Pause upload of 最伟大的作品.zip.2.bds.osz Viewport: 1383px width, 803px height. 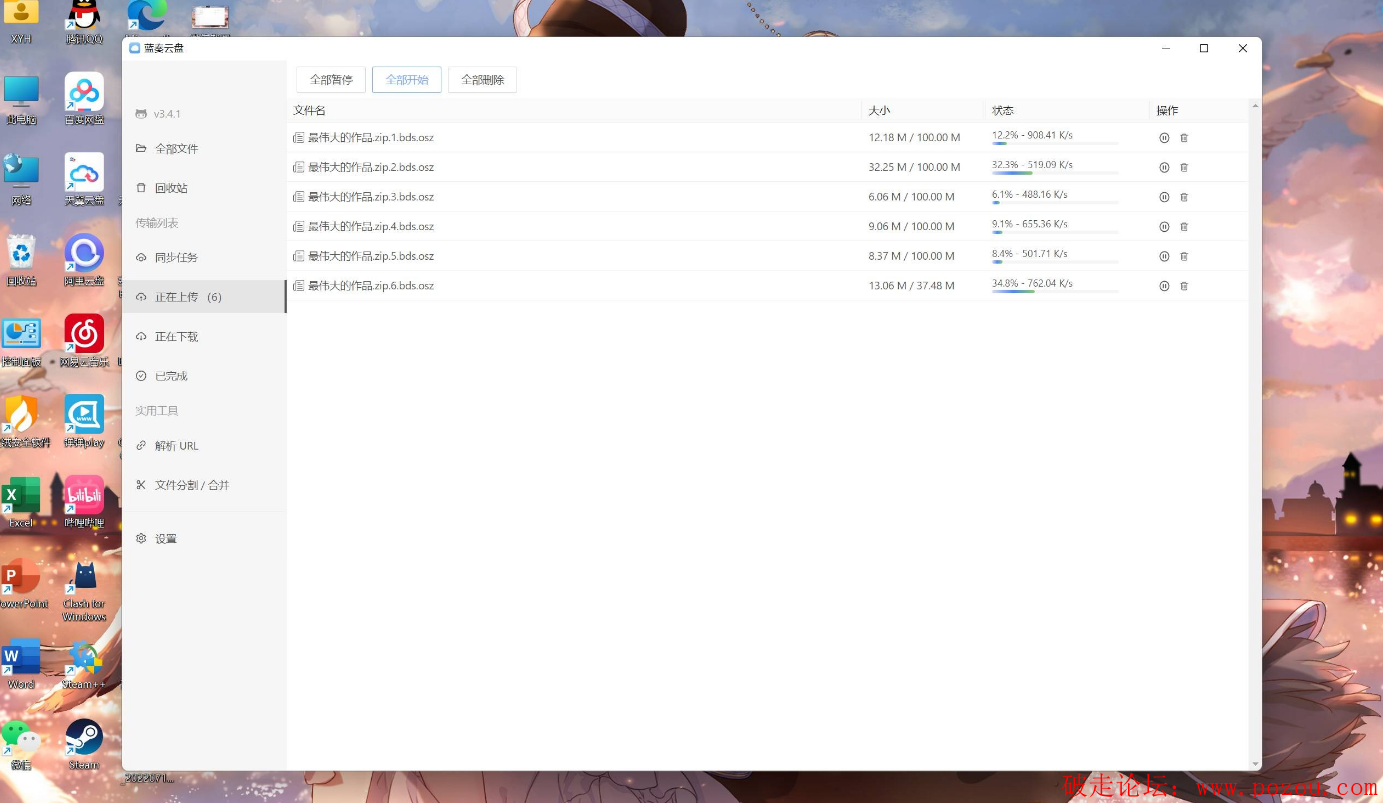click(1164, 168)
